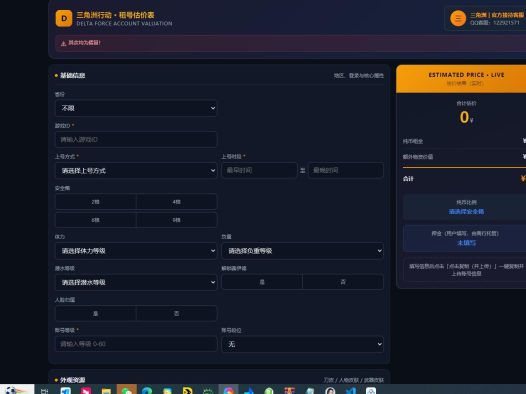Open File Explorer folder icon on taskbar
Viewport: 526px width, 394px height.
[x=106, y=391]
